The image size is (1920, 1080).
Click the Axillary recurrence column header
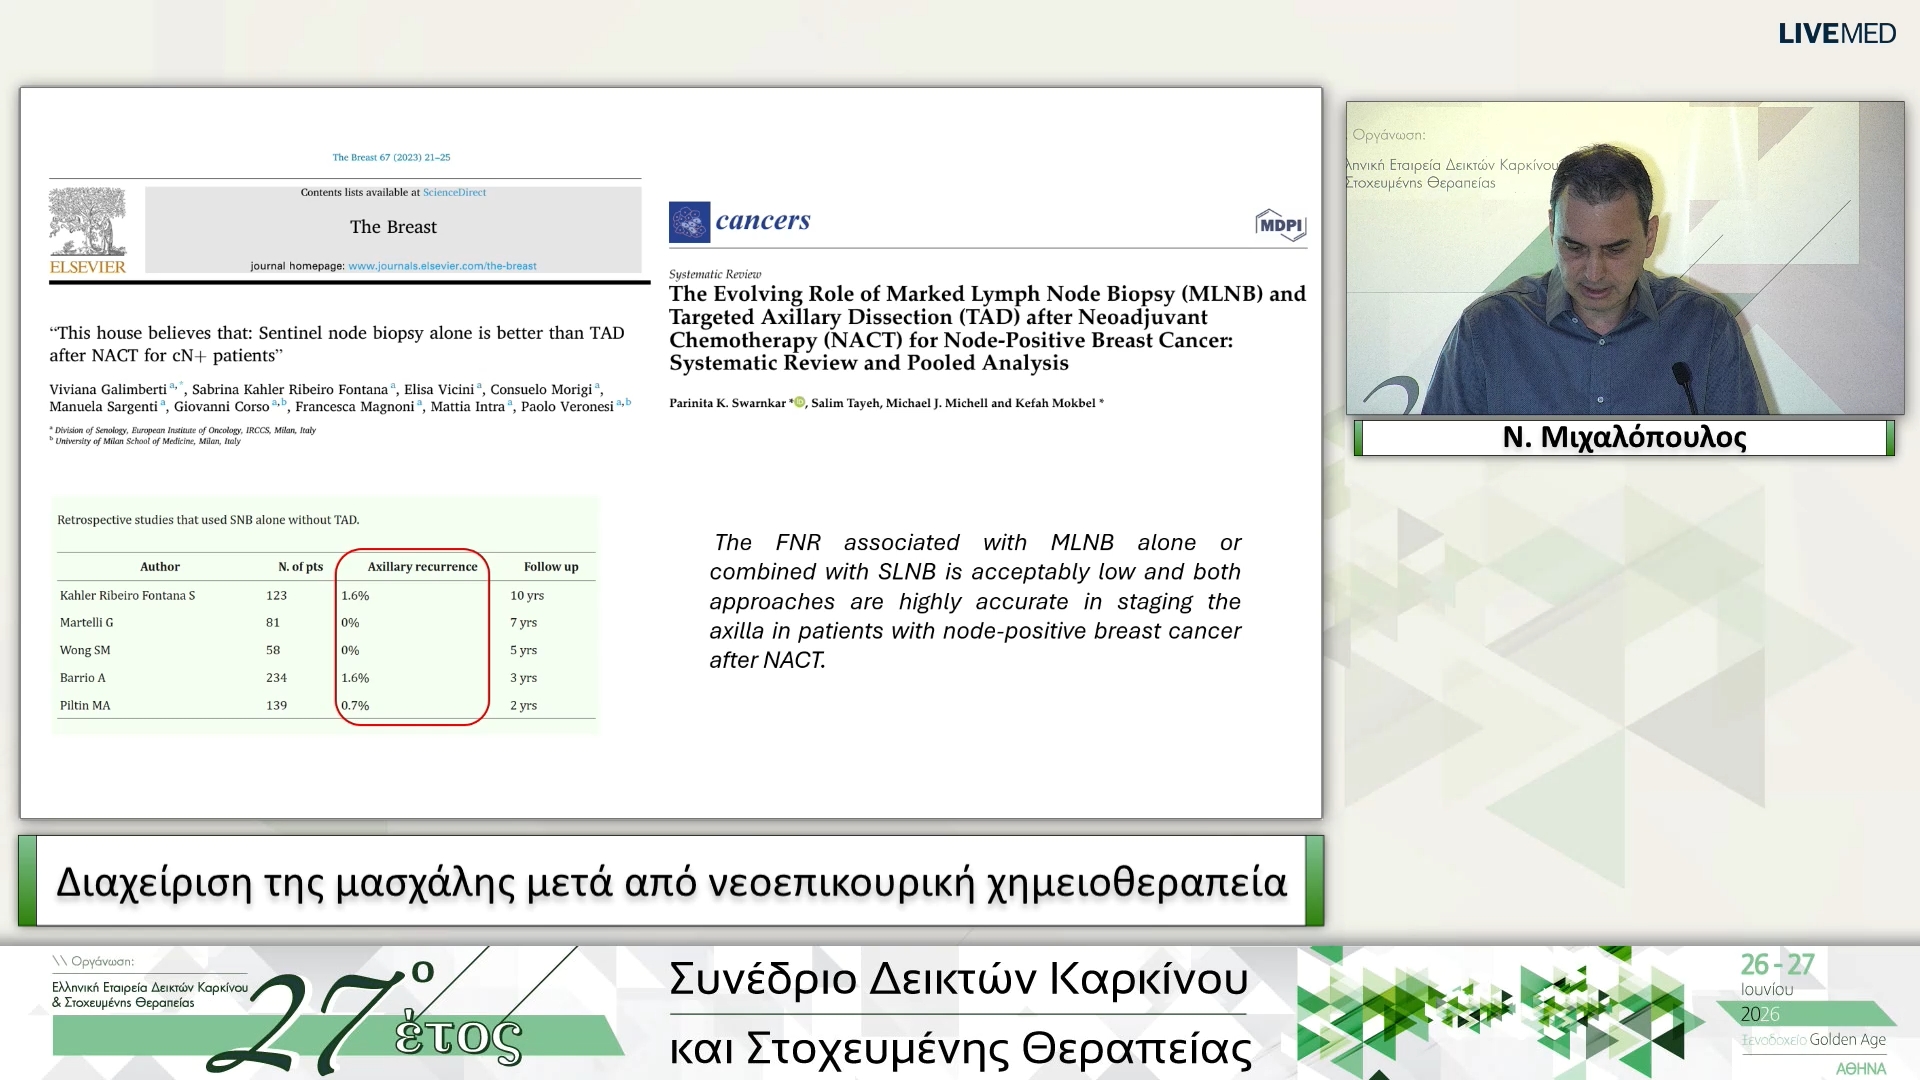(x=422, y=566)
